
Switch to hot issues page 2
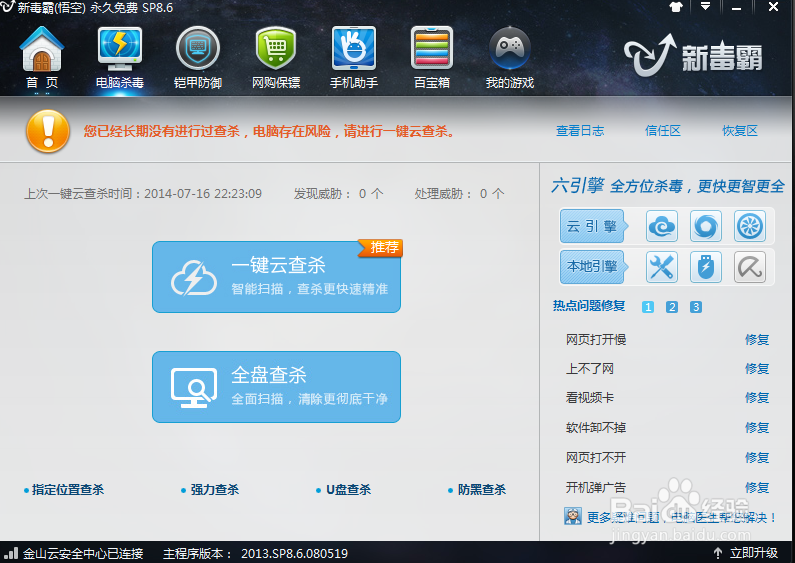[x=672, y=307]
